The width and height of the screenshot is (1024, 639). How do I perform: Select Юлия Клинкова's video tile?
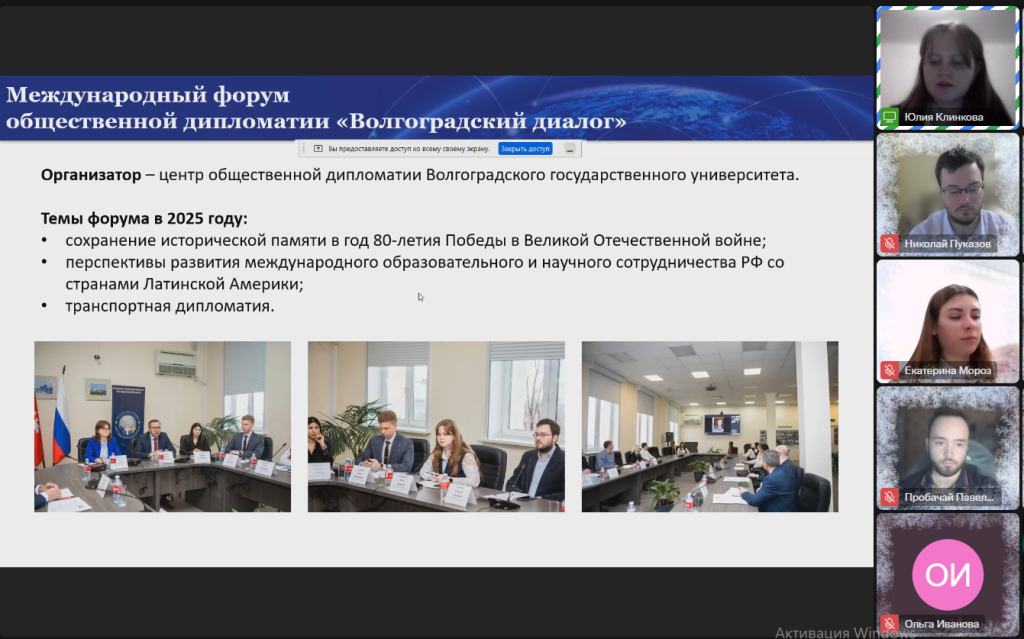[x=948, y=65]
